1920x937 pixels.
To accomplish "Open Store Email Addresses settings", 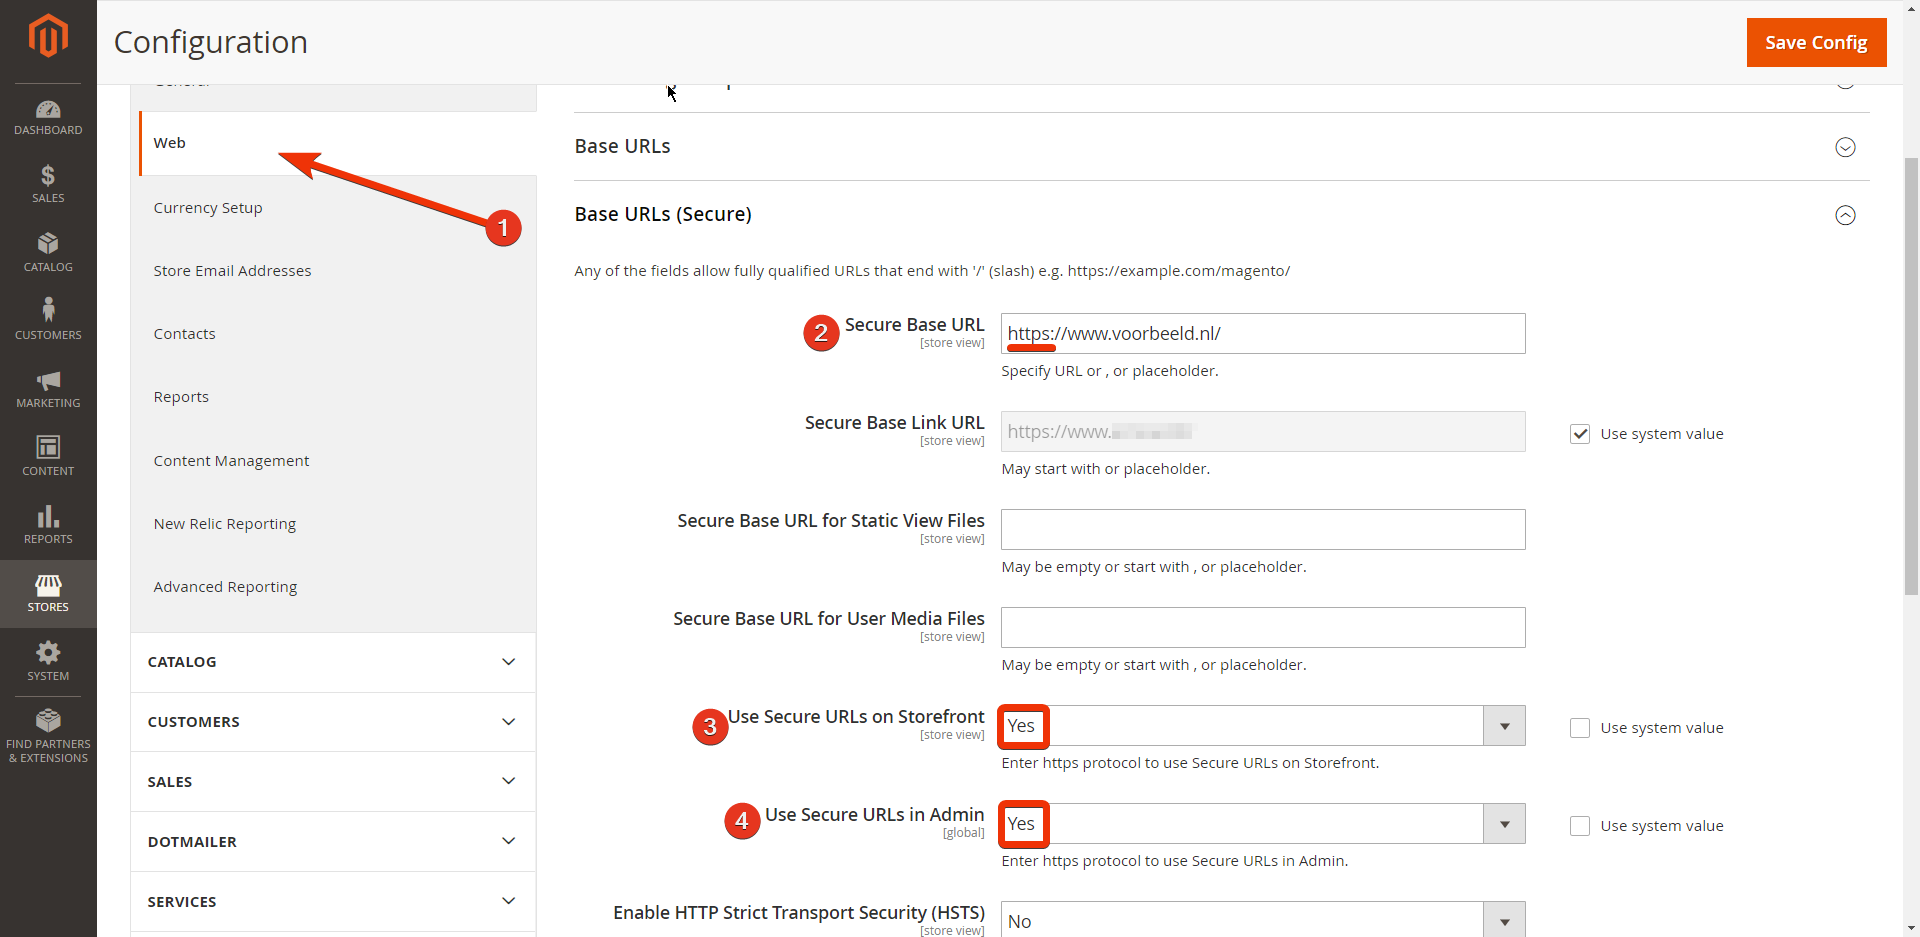I will point(232,271).
